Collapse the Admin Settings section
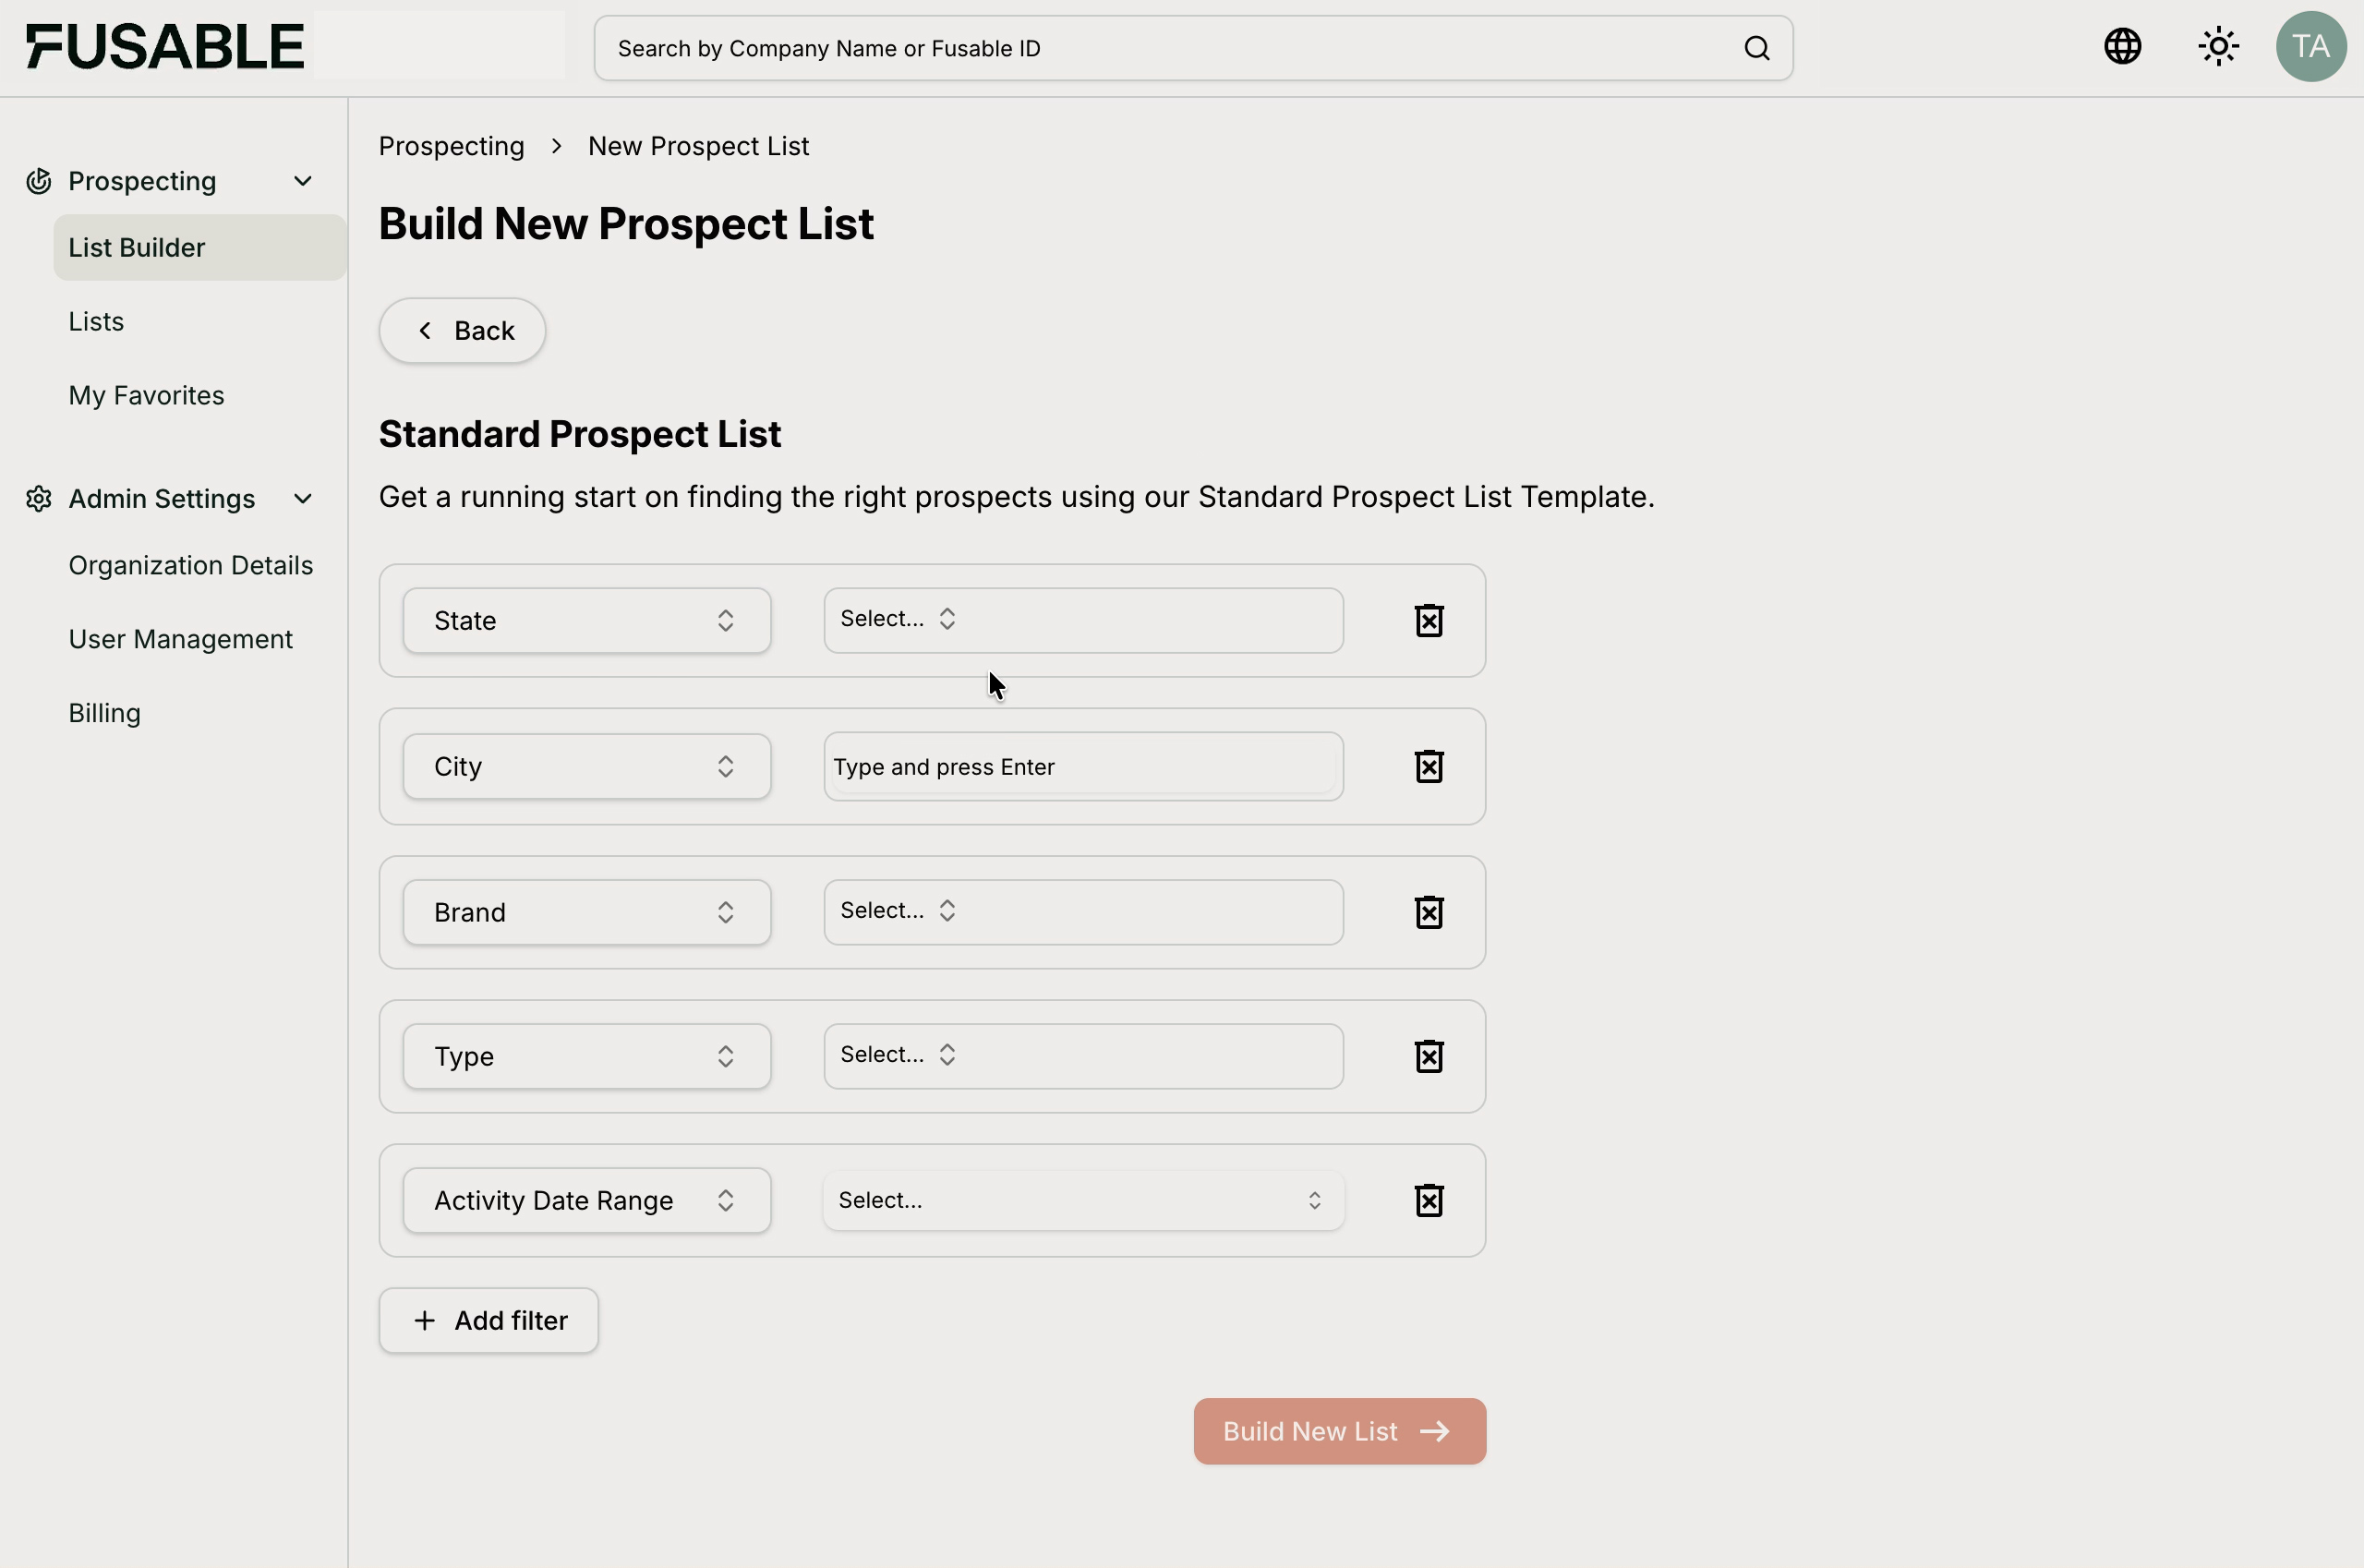This screenshot has width=2364, height=1568. (x=302, y=498)
